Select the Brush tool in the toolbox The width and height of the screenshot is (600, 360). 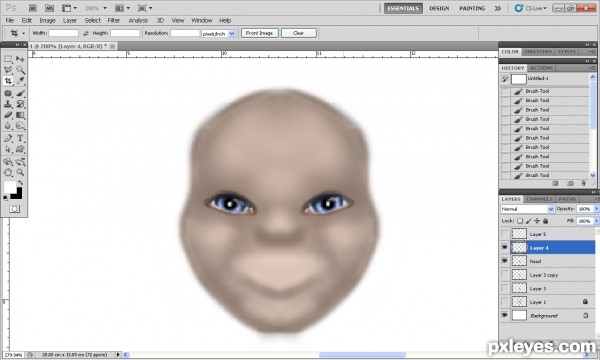click(20, 93)
